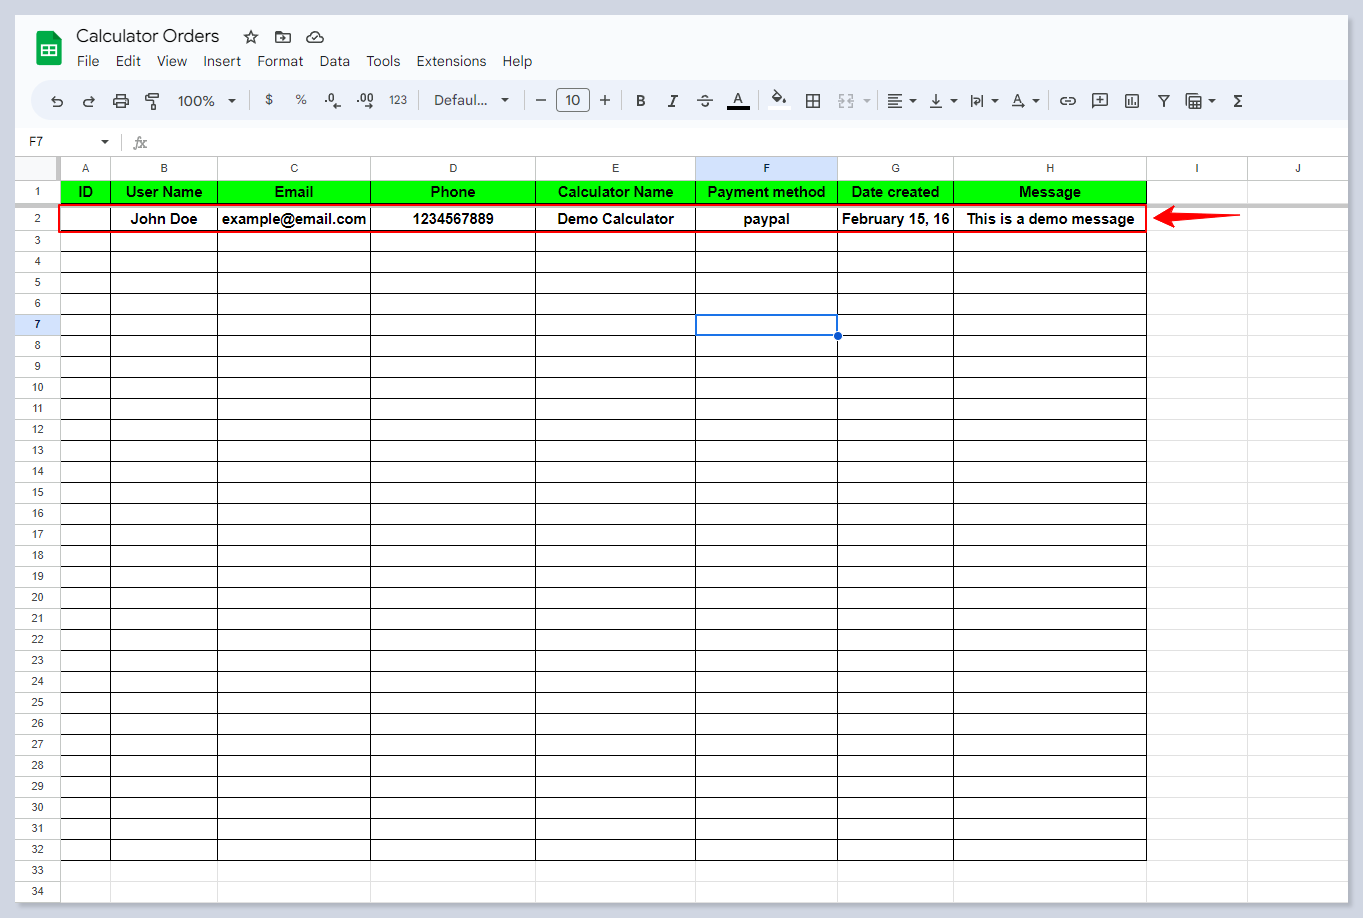Image resolution: width=1363 pixels, height=918 pixels.
Task: Click the undo arrow icon
Action: pyautogui.click(x=57, y=101)
